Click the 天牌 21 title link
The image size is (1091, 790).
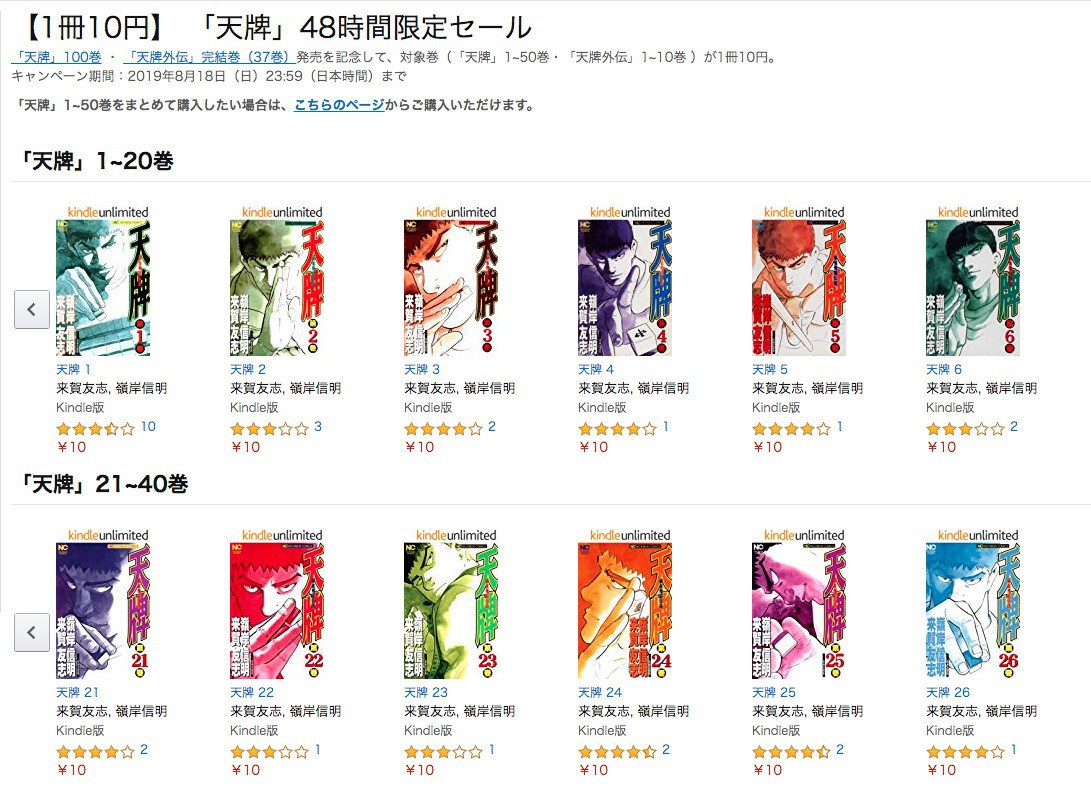click(77, 693)
